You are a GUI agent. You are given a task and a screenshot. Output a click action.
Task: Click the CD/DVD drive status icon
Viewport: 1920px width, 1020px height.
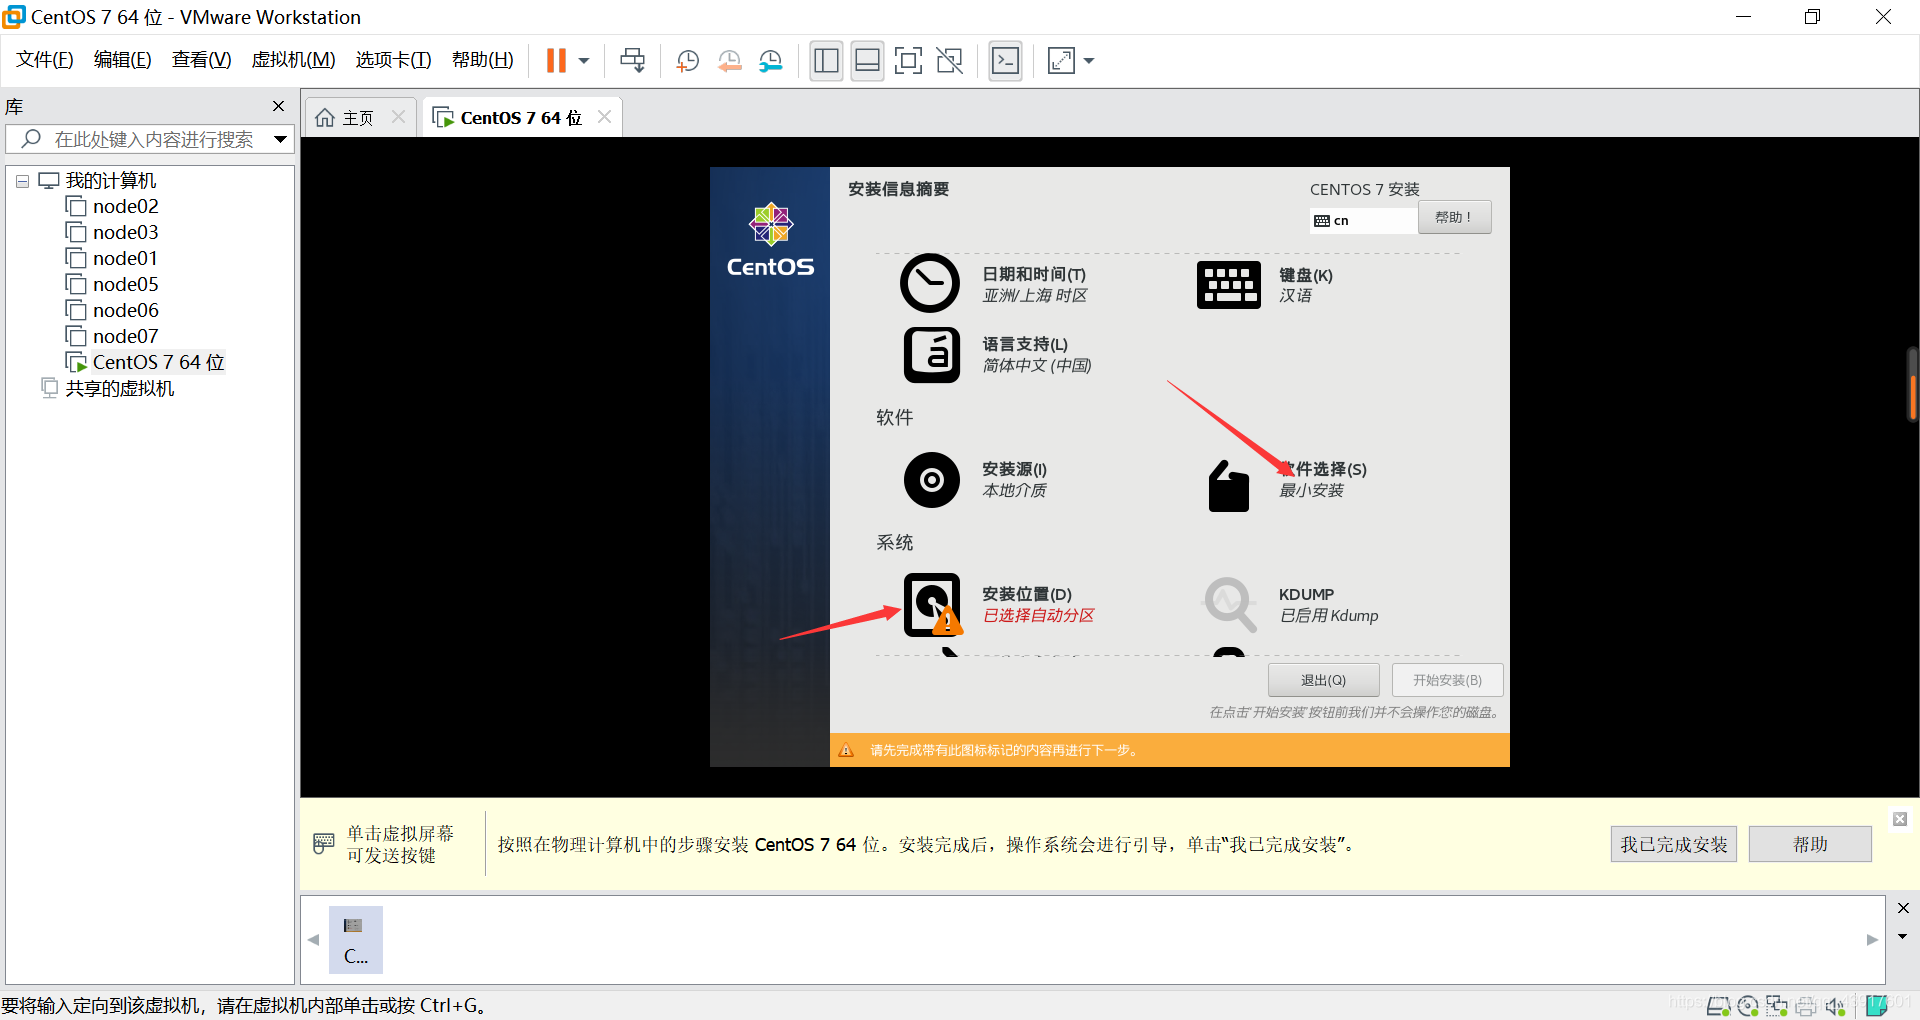coord(1748,1006)
